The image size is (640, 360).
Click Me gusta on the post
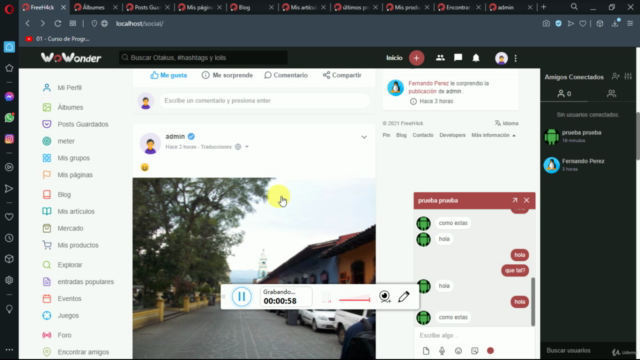pos(169,75)
